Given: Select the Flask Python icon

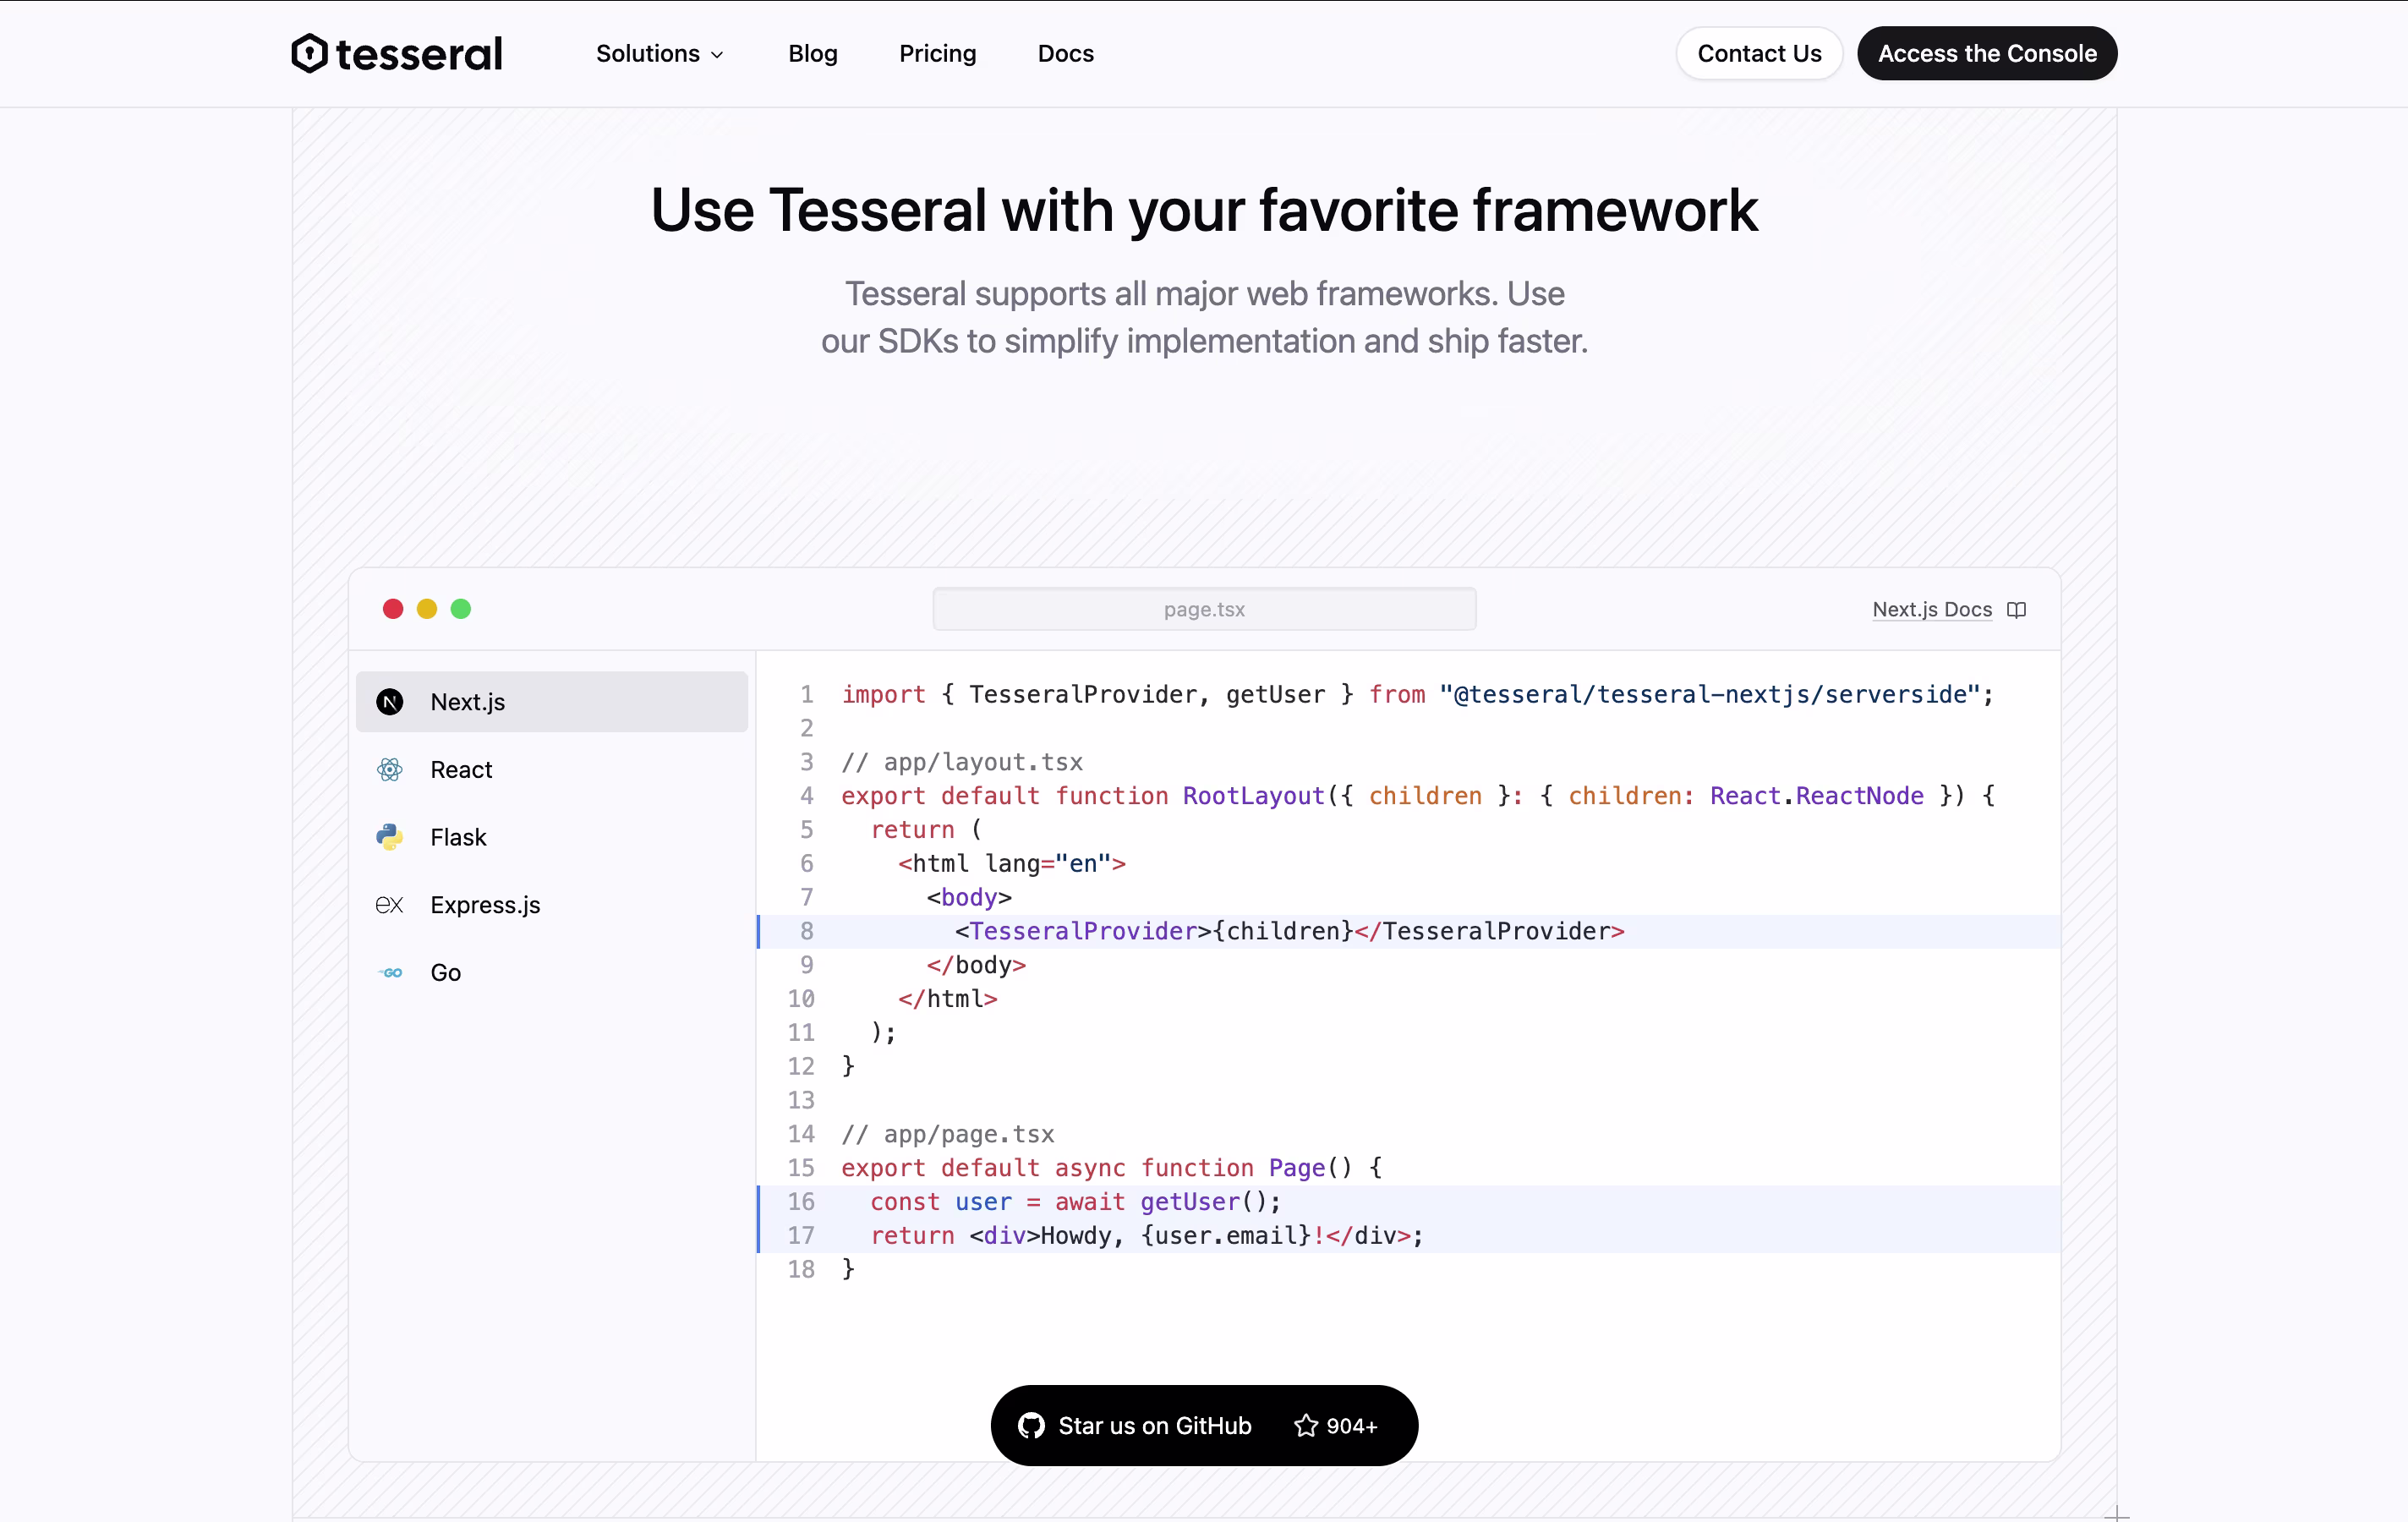Looking at the screenshot, I should 390,837.
